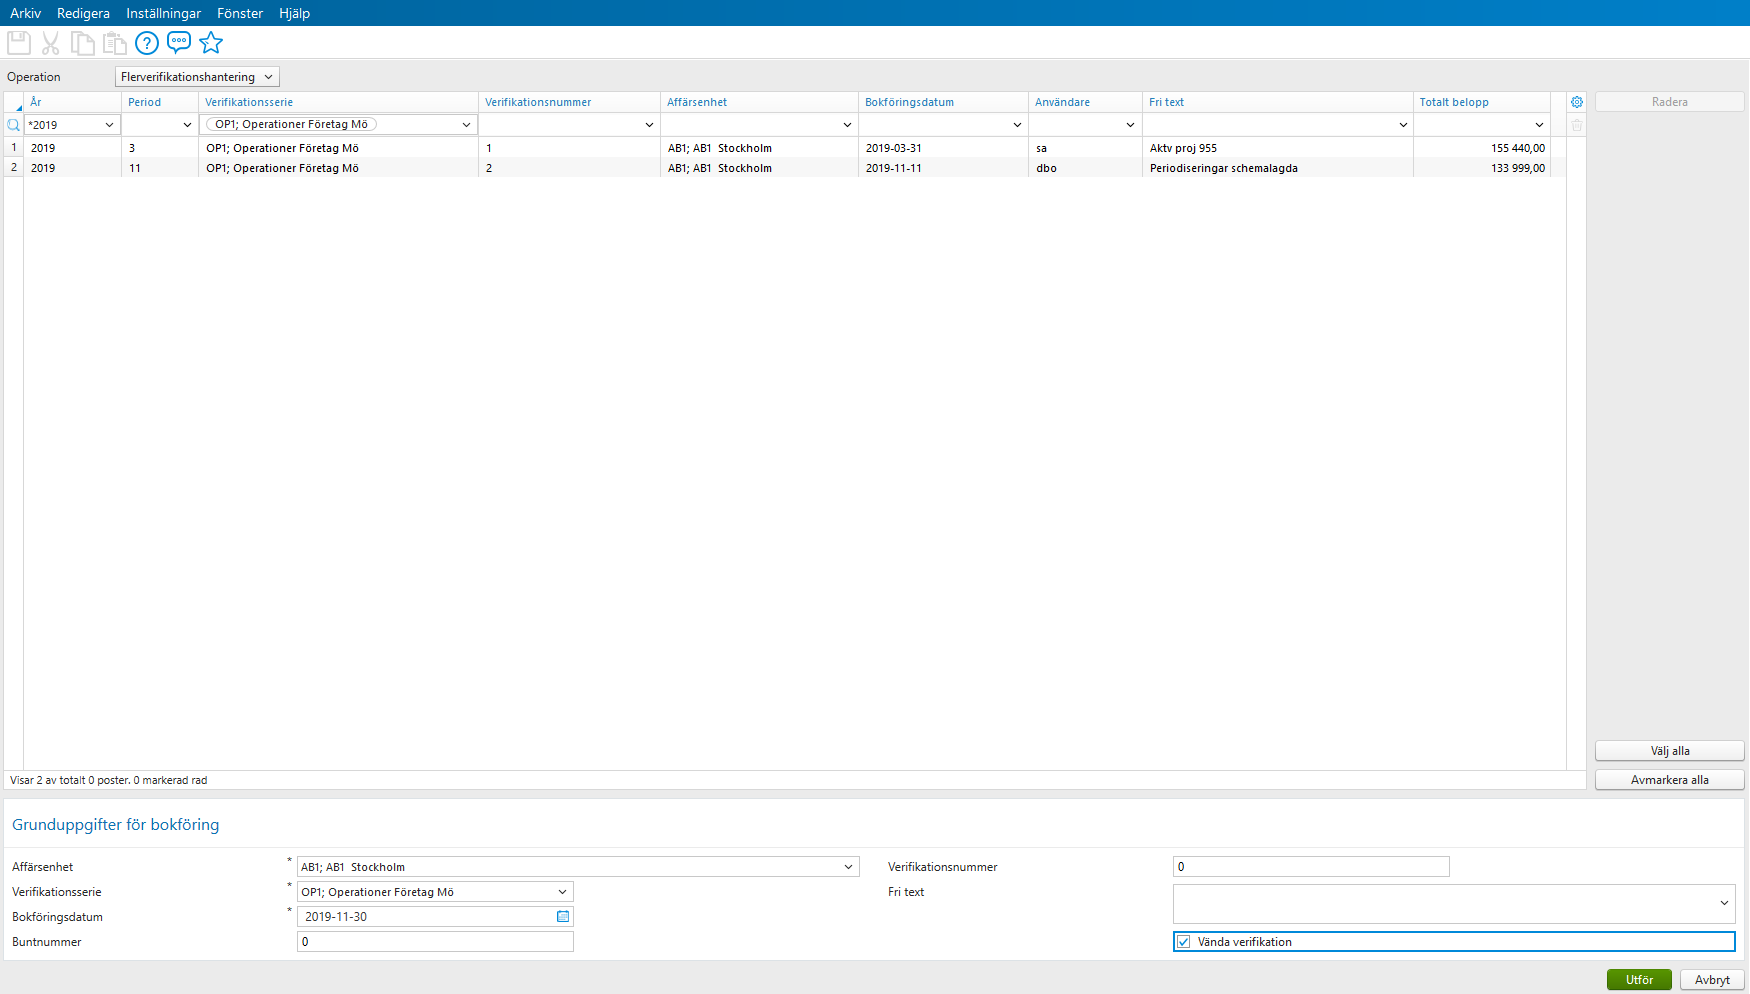Click the Buntnummer input field
The height and width of the screenshot is (994, 1750).
coord(435,941)
